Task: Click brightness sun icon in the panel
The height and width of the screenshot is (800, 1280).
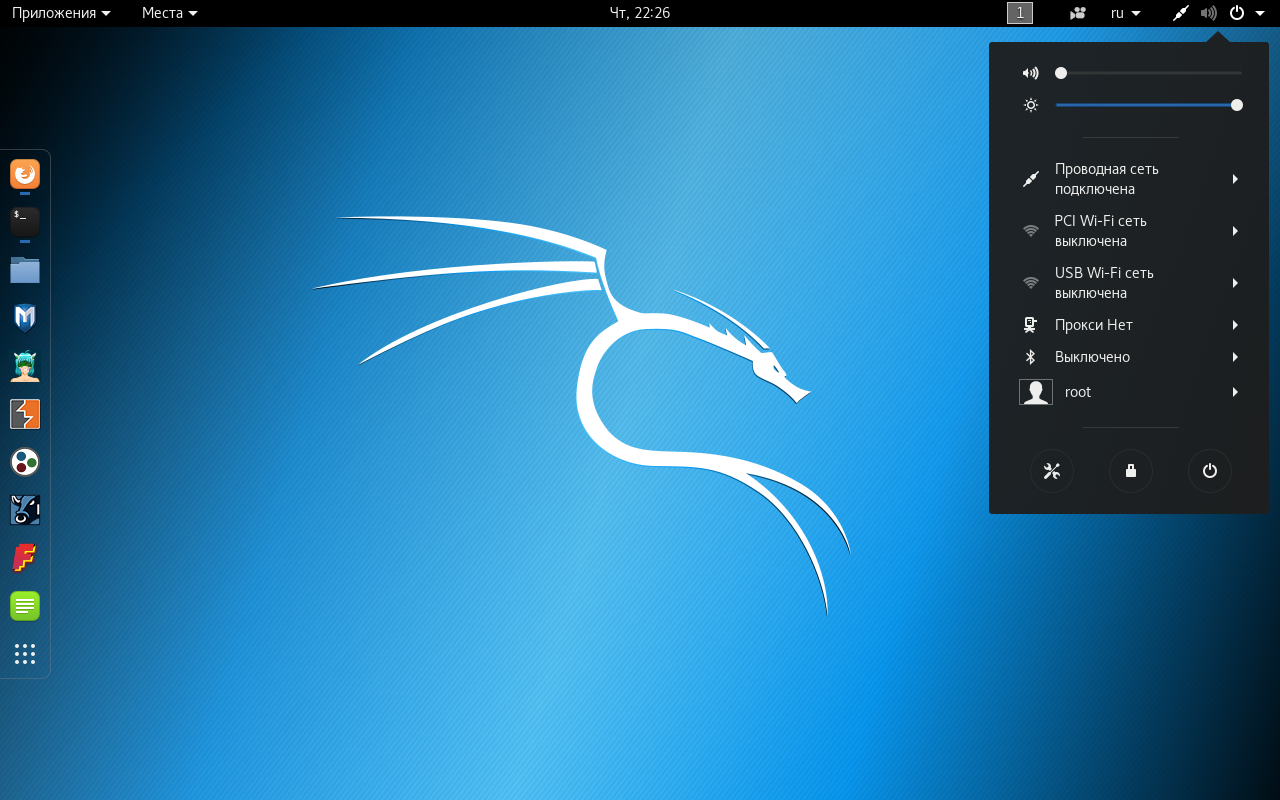Action: click(1031, 105)
